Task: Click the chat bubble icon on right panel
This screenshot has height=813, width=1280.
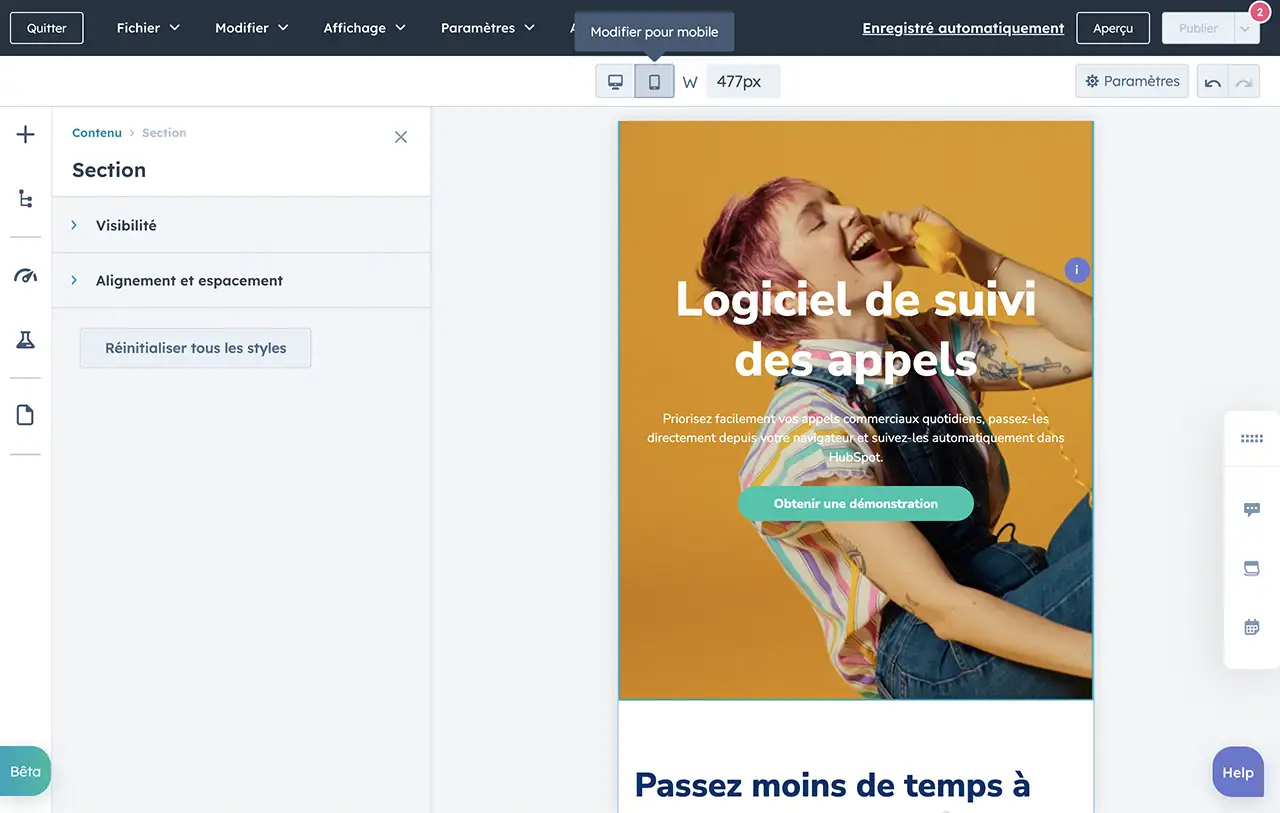Action: click(1251, 510)
